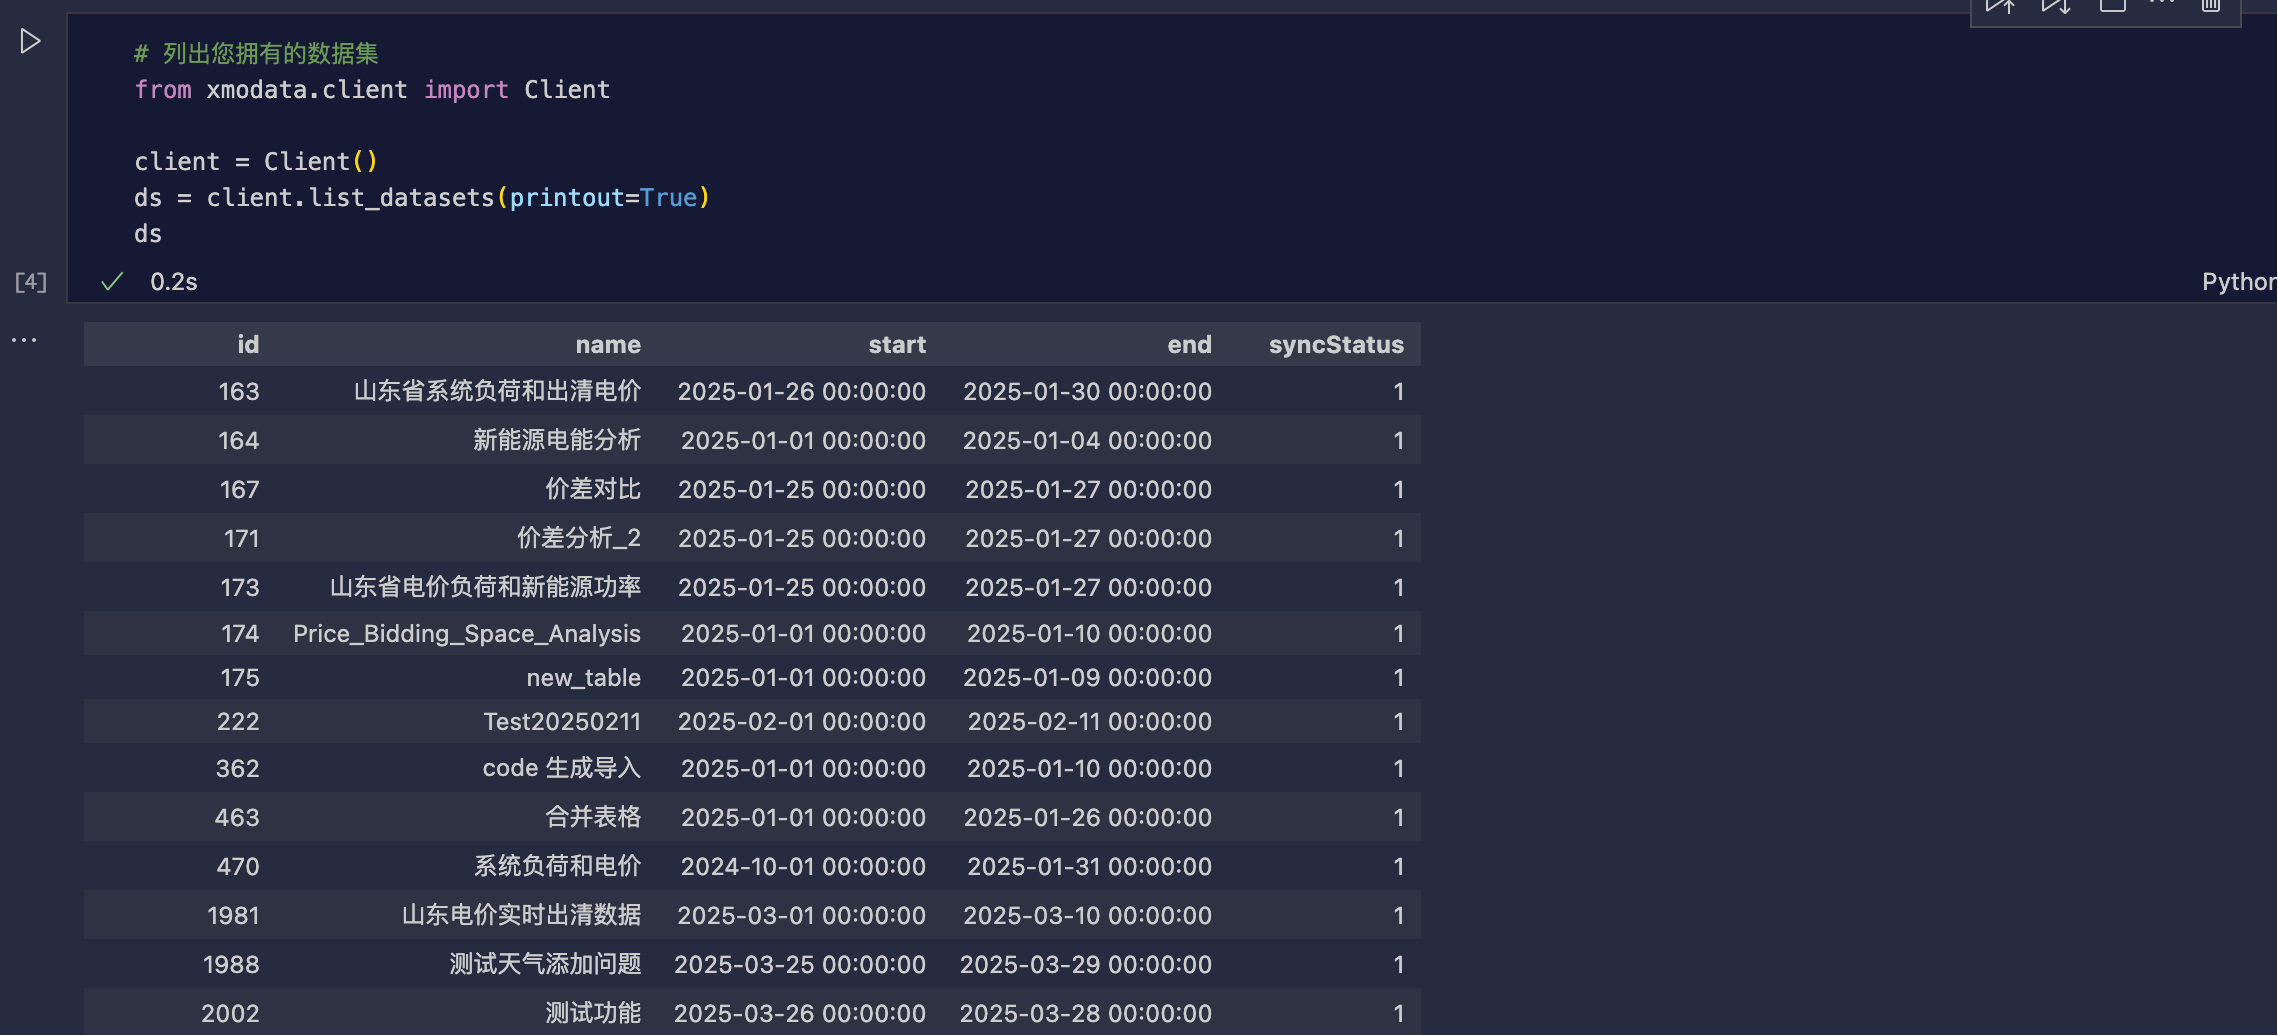Select the Price_Bidding_Space_Analysis row name
Image resolution: width=2278 pixels, height=1036 pixels.
[467, 634]
